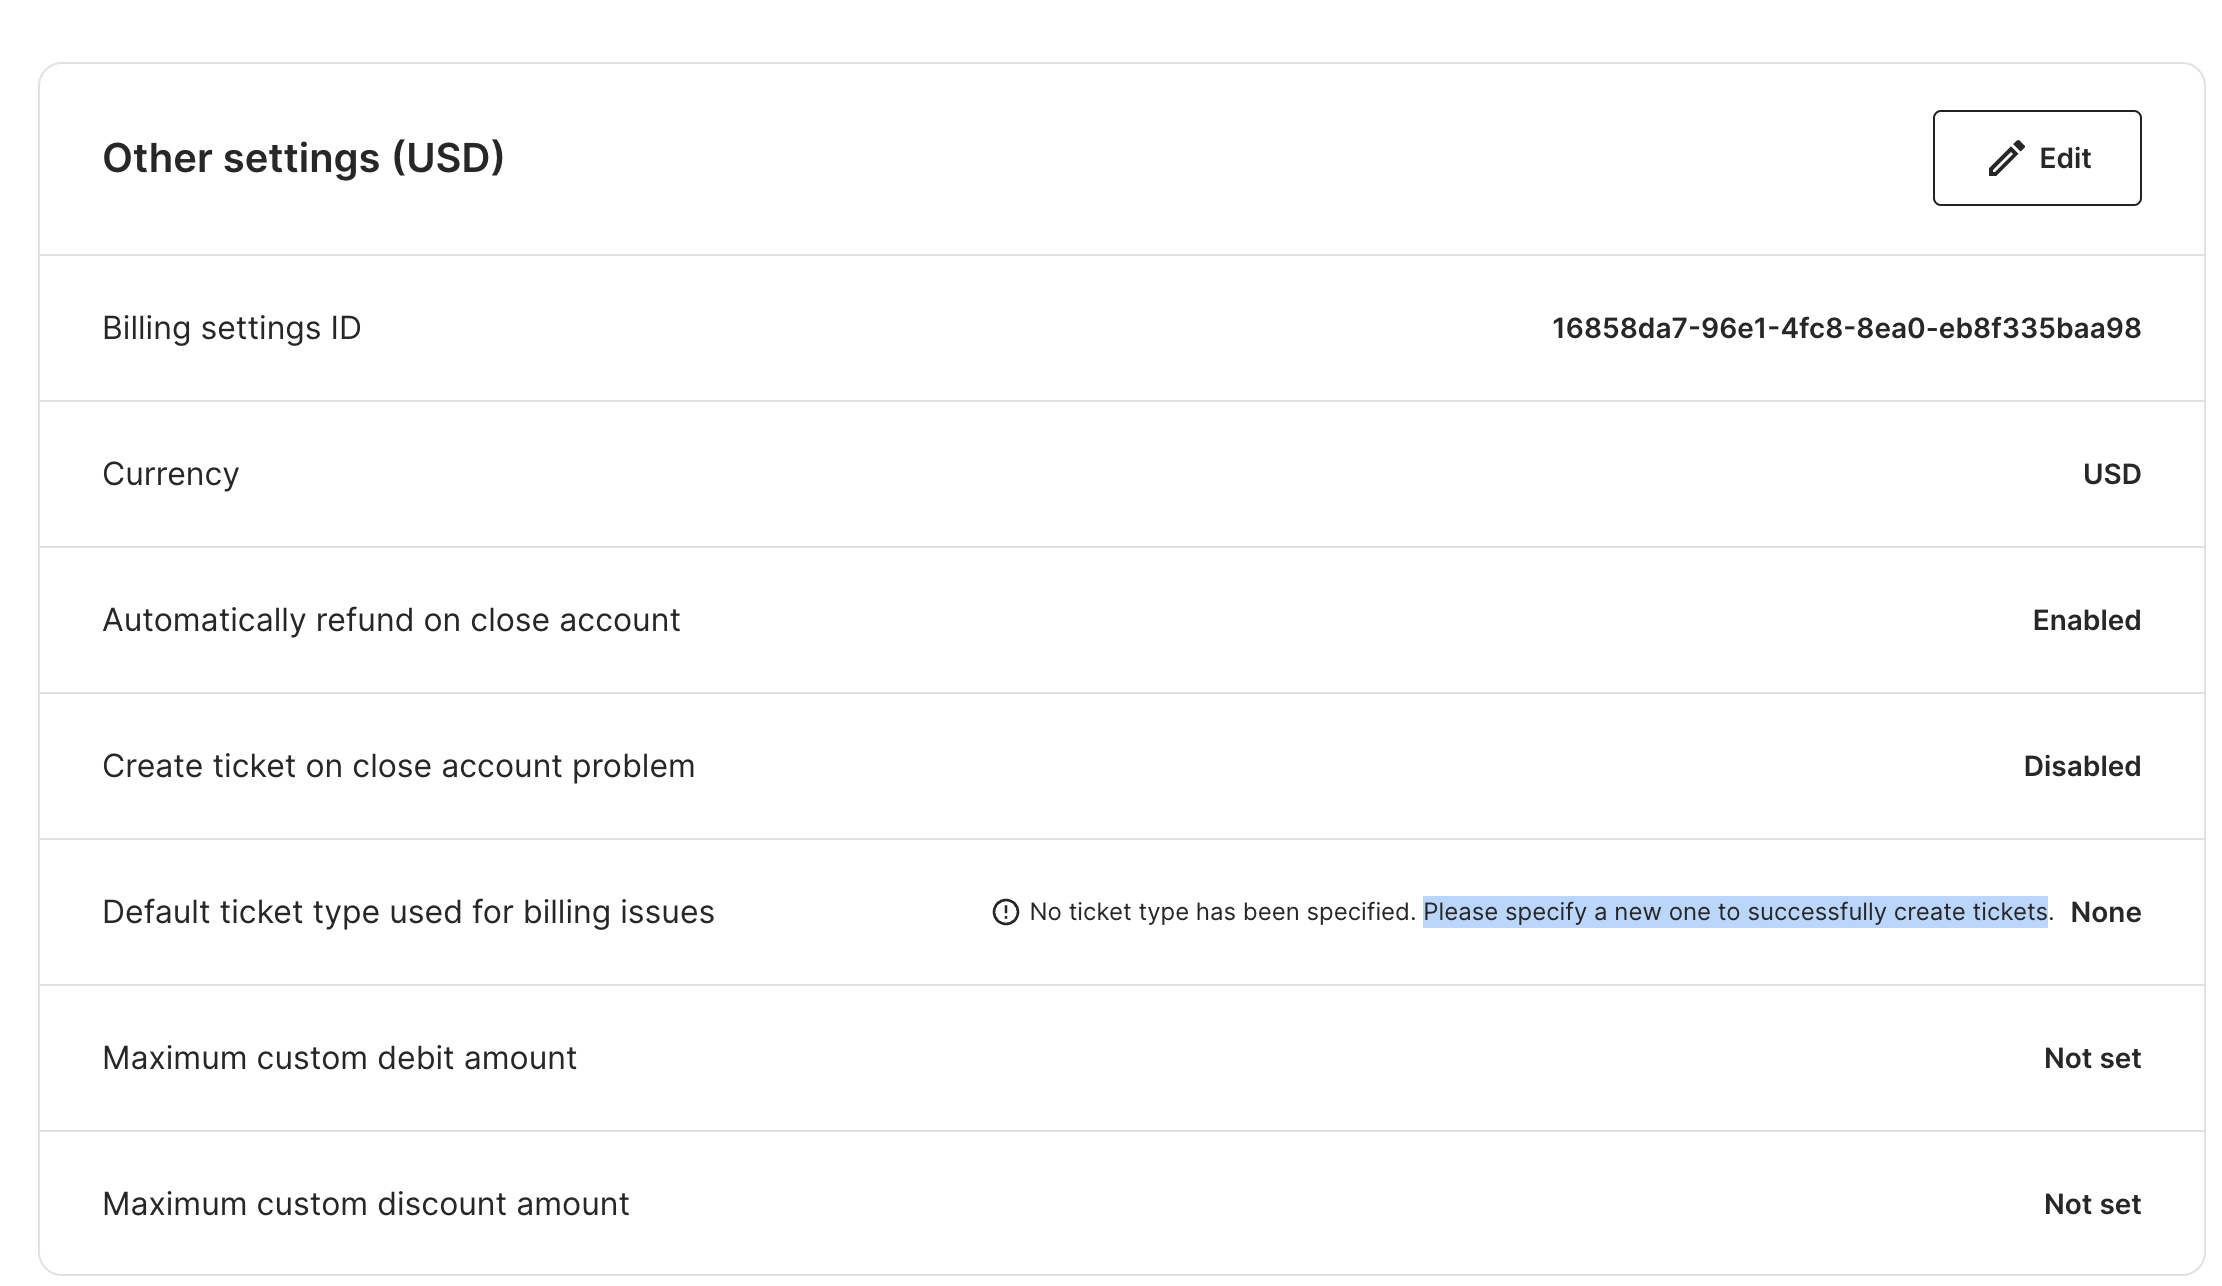Click the USD currency value

2112,474
